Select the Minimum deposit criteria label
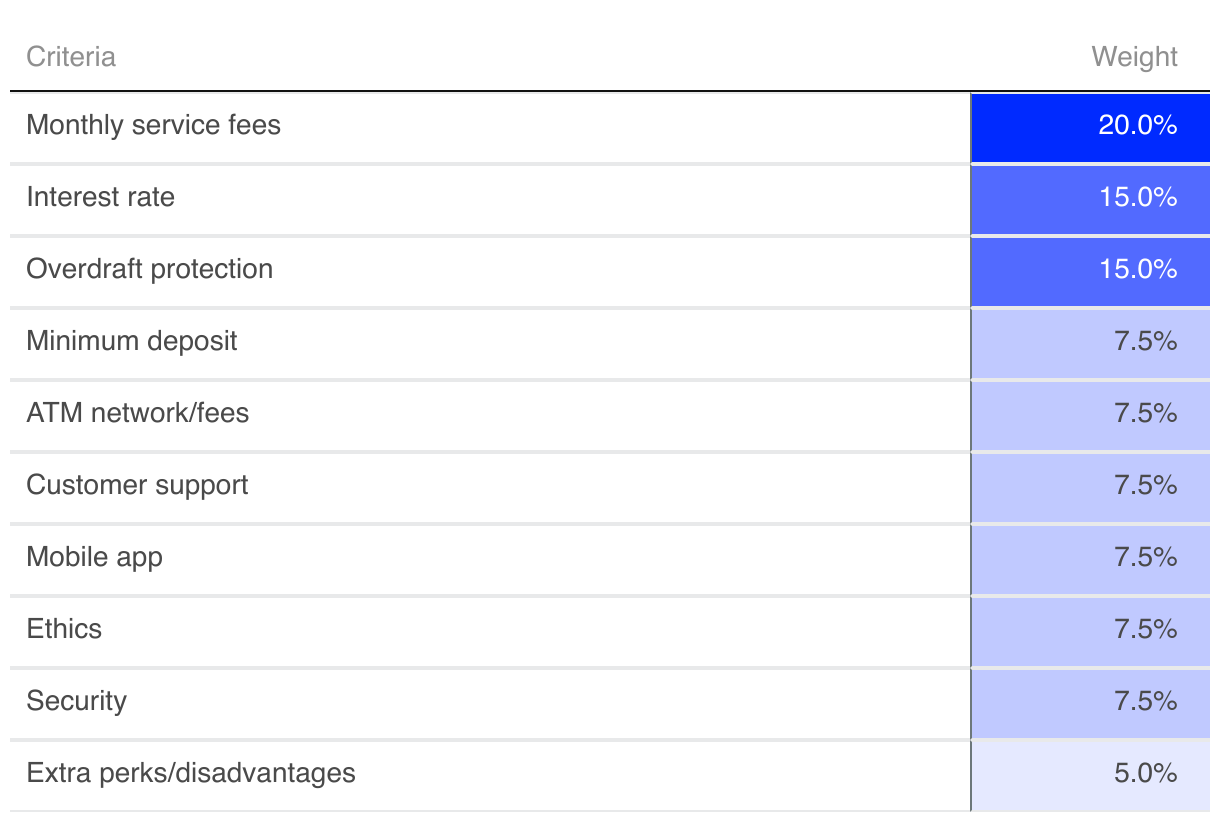 tap(132, 341)
